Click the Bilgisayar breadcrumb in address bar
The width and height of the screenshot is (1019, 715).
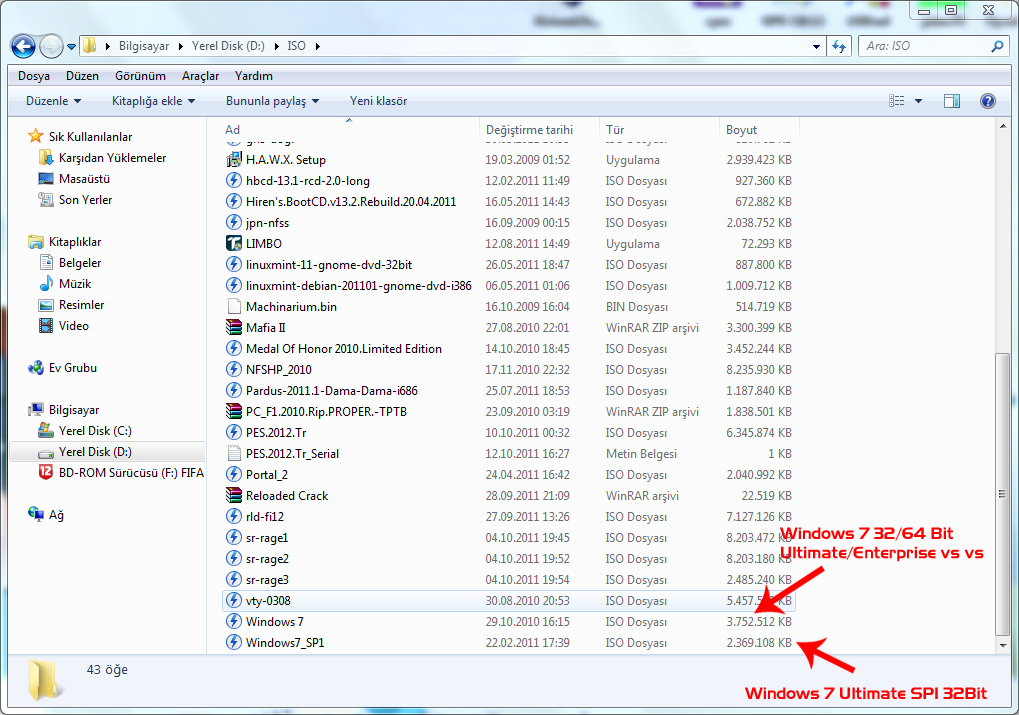tap(144, 46)
